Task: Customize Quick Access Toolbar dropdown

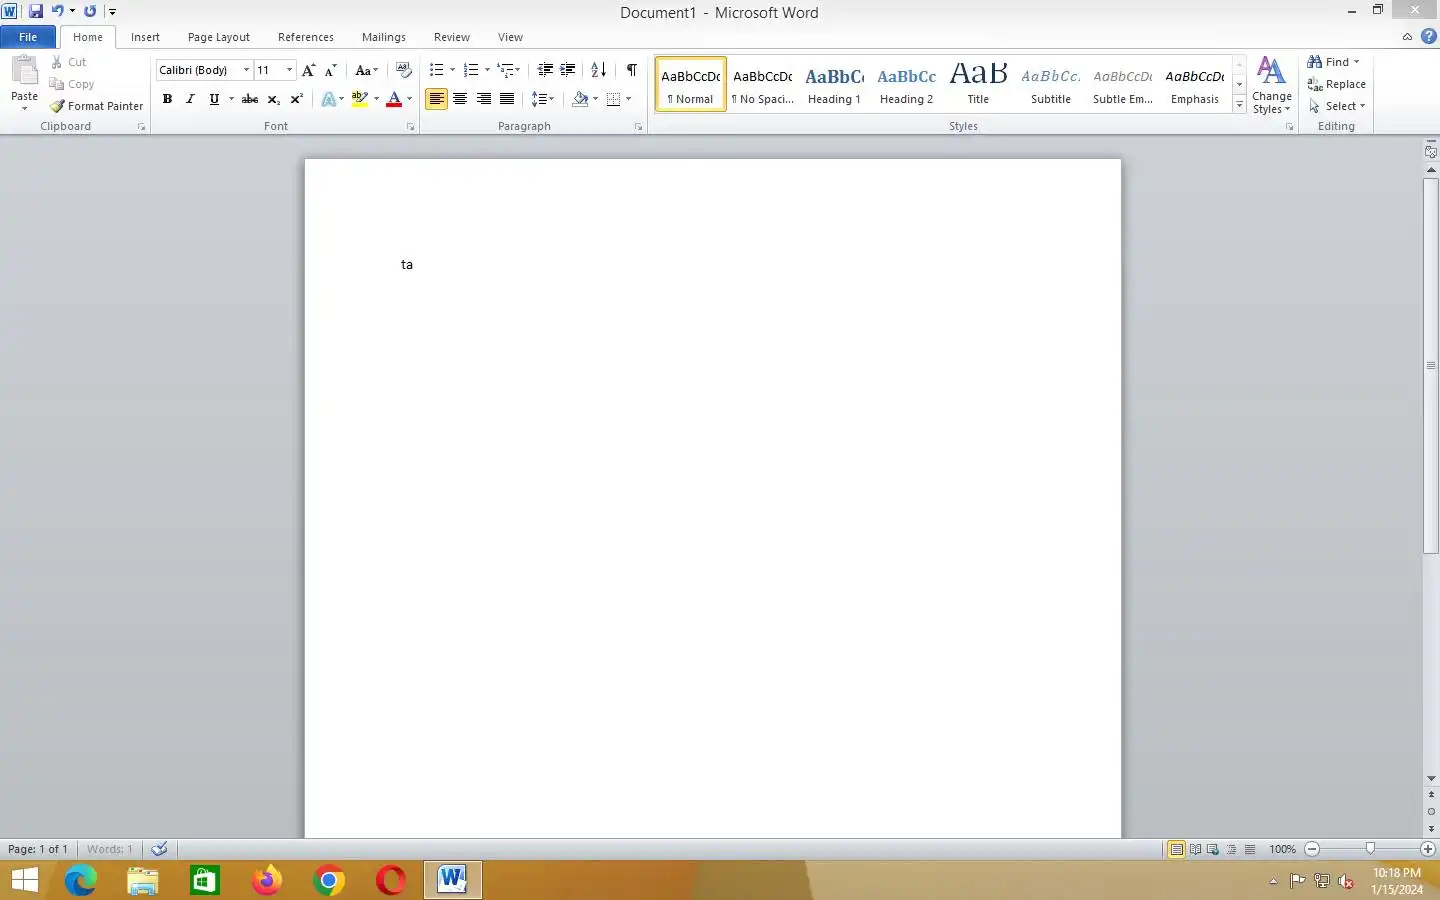Action: 112,12
